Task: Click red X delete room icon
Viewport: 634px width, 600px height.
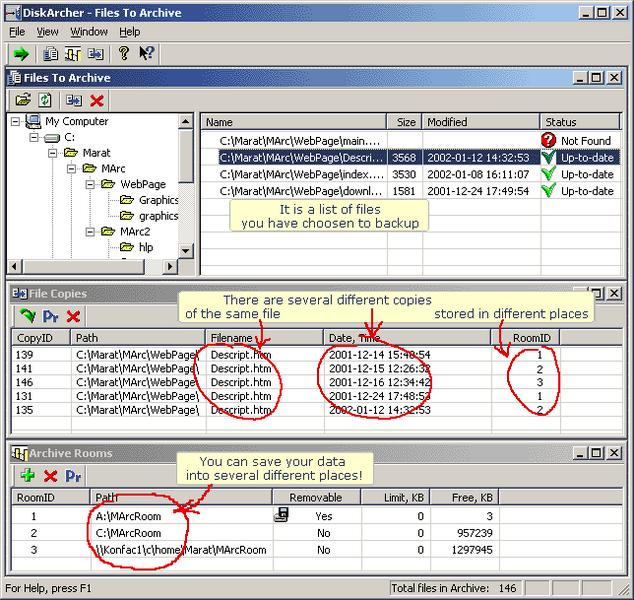Action: point(51,476)
